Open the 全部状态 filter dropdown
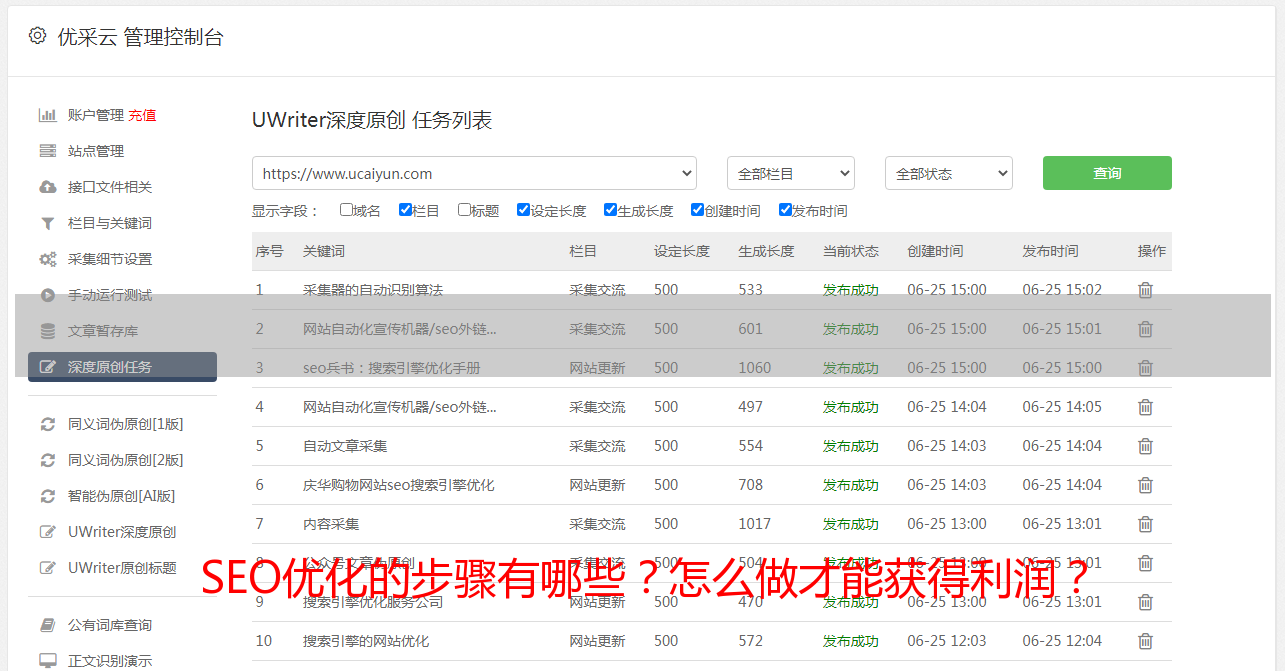This screenshot has height=671, width=1285. point(948,173)
